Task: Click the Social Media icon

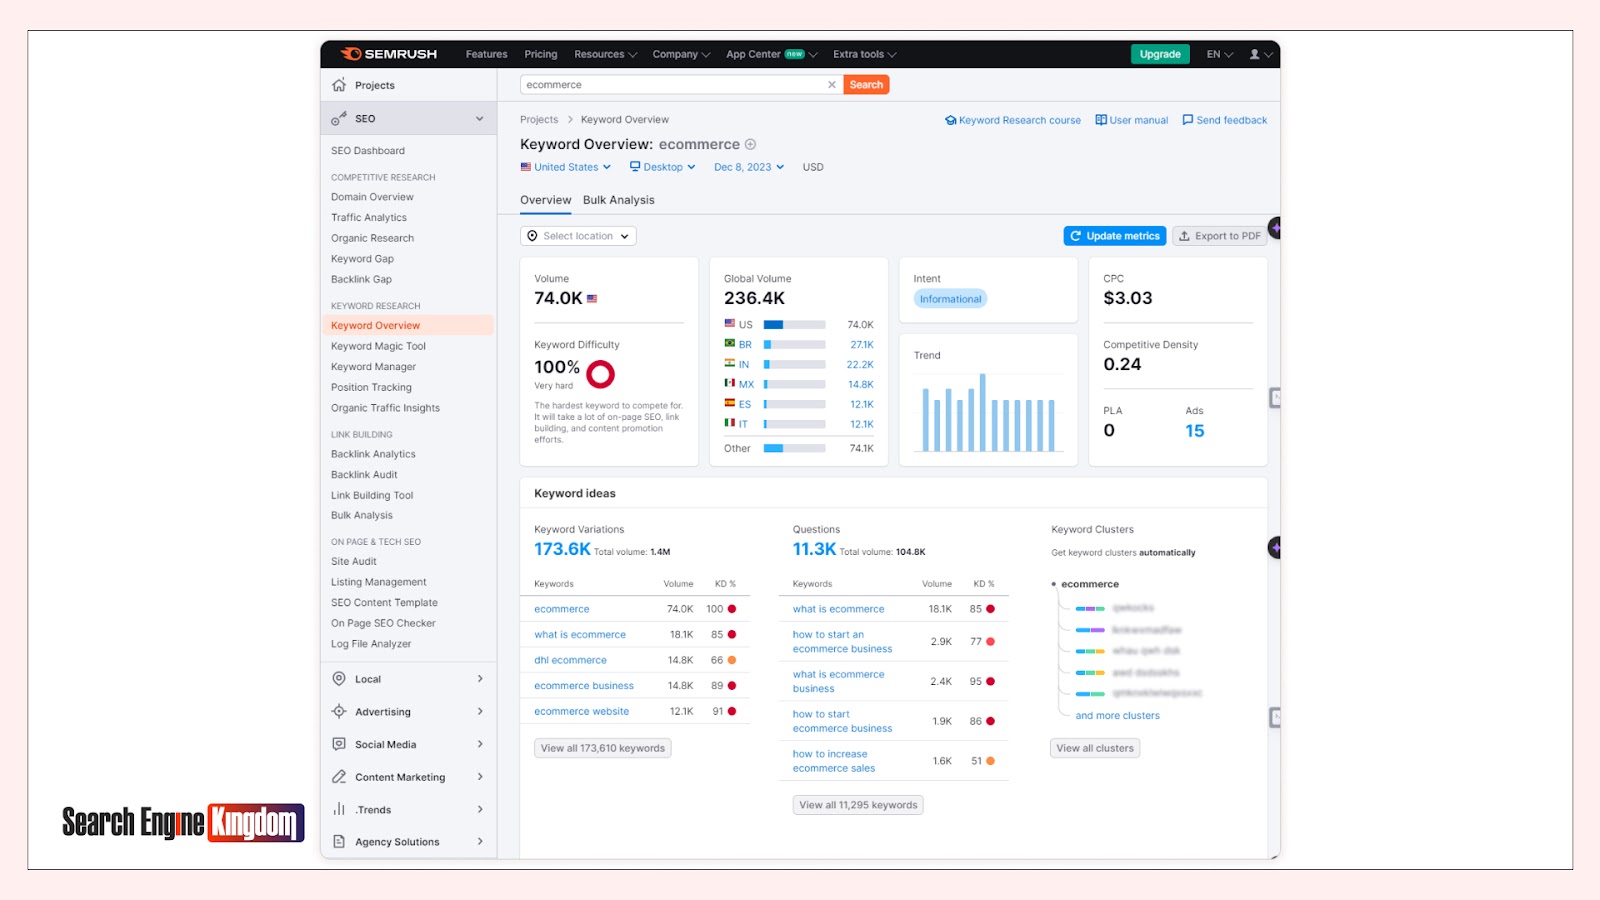Action: click(339, 744)
